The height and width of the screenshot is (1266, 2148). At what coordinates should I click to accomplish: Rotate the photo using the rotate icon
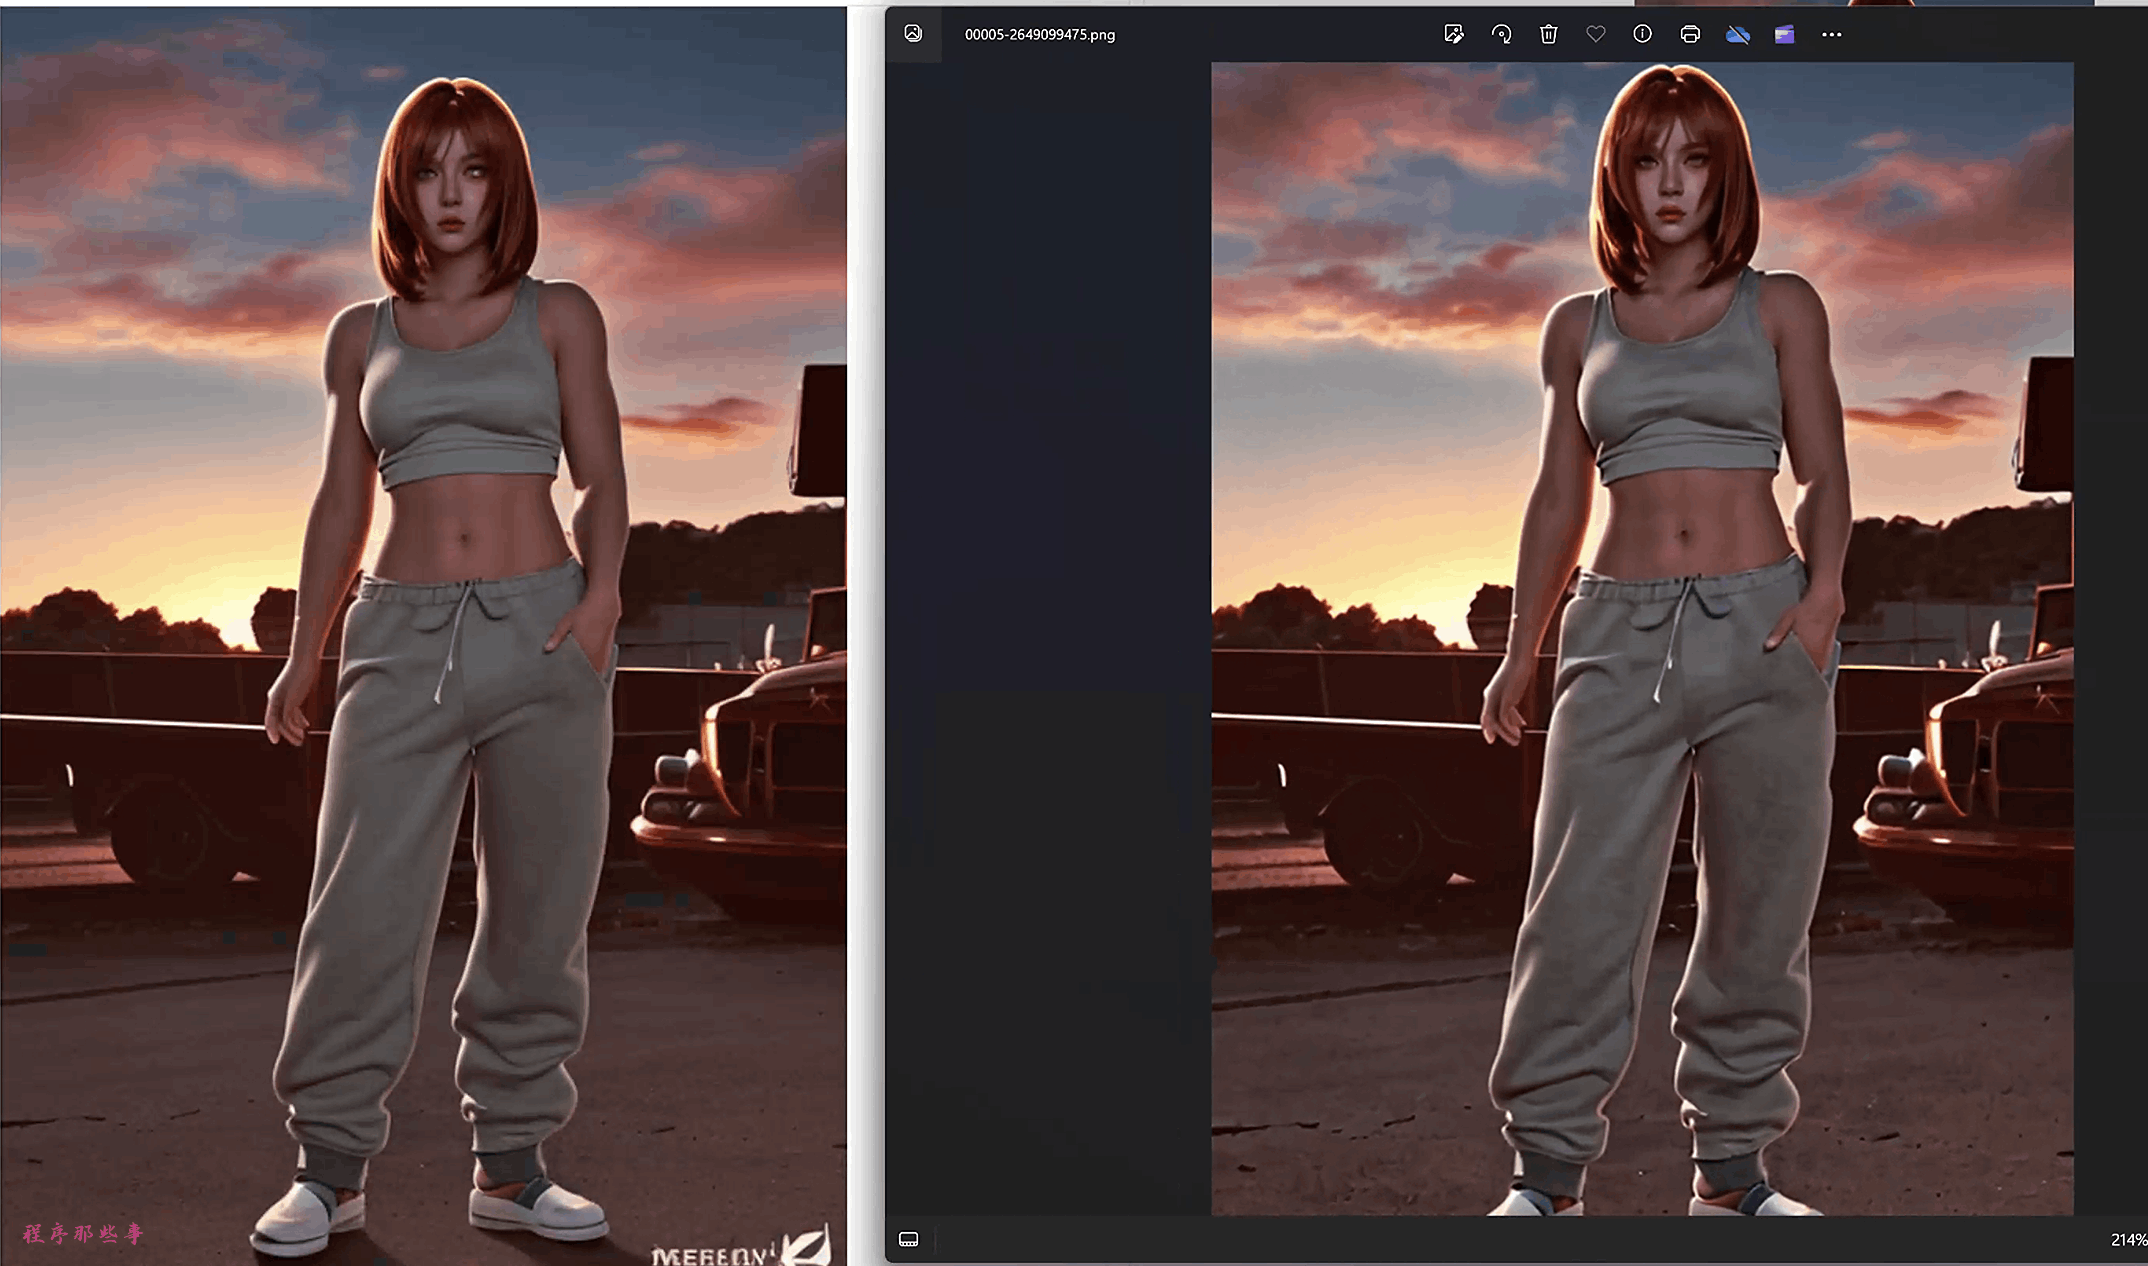coord(1501,34)
